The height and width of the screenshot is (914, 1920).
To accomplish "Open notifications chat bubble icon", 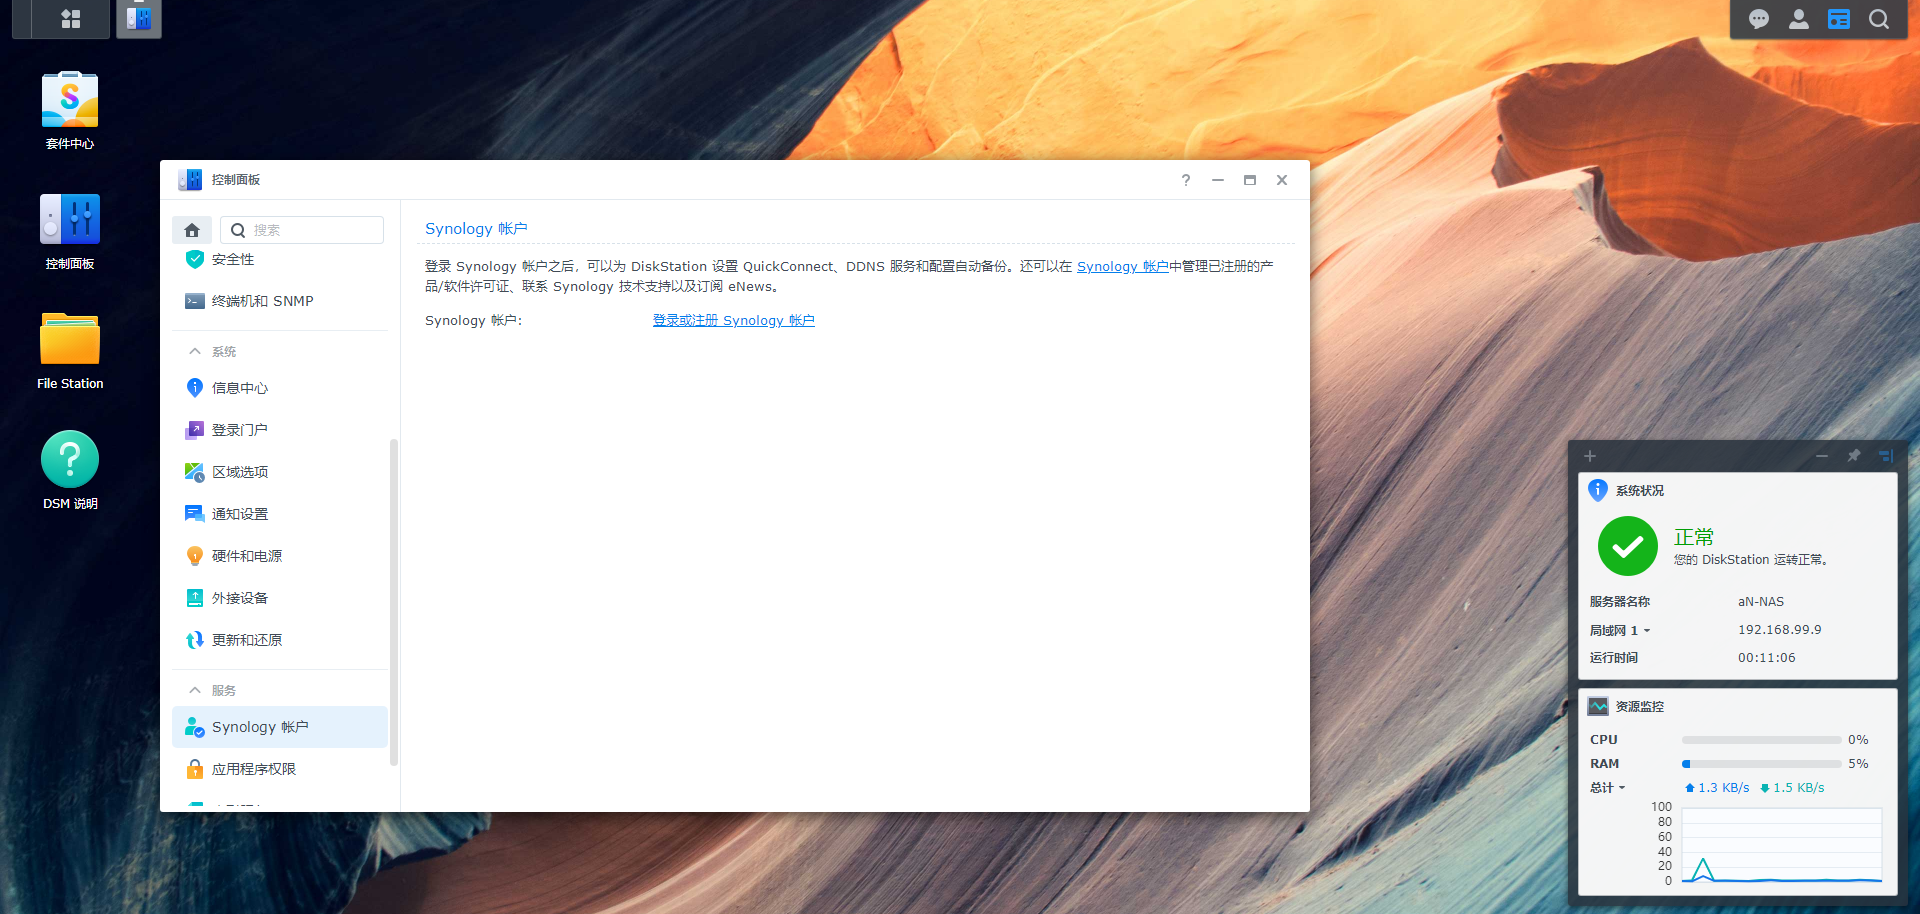I will pyautogui.click(x=1759, y=19).
